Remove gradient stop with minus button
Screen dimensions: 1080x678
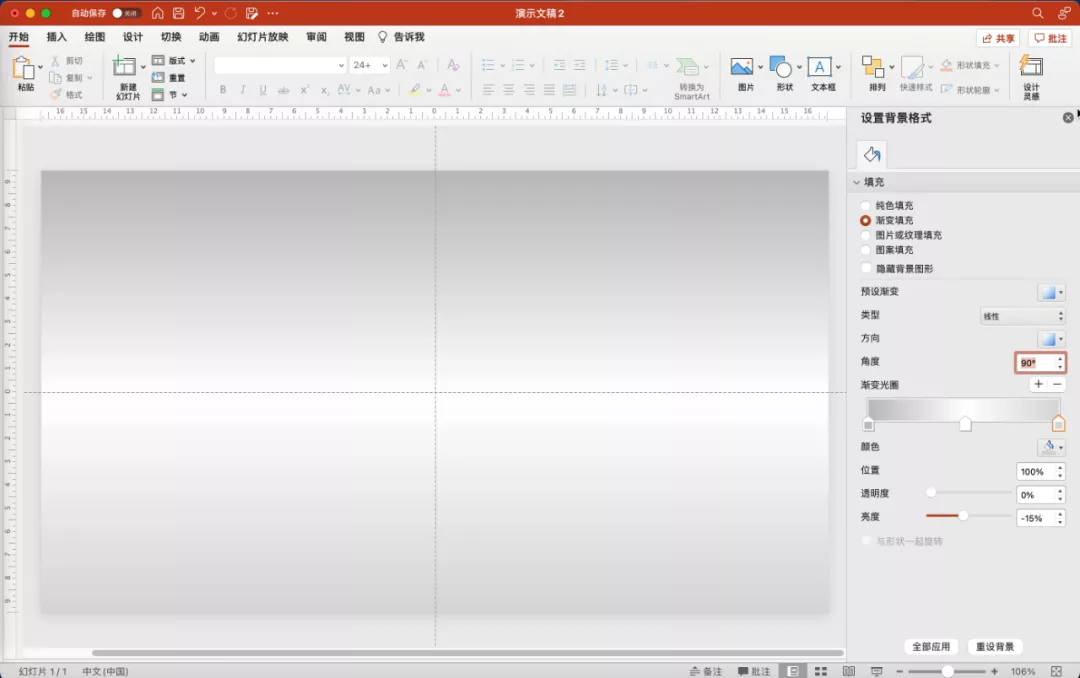(1057, 384)
